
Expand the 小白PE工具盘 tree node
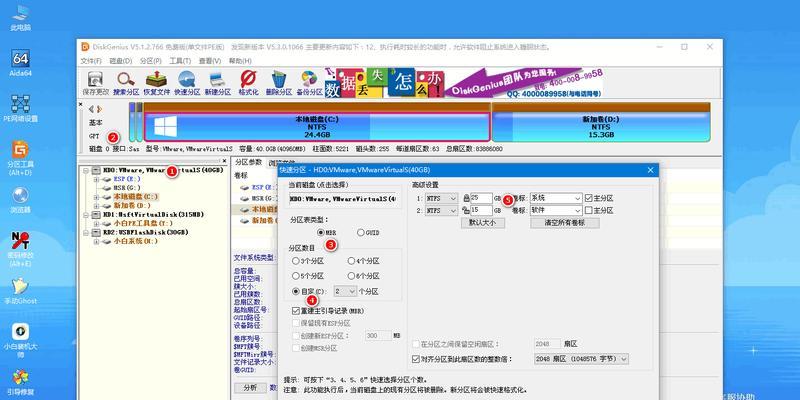(x=96, y=223)
